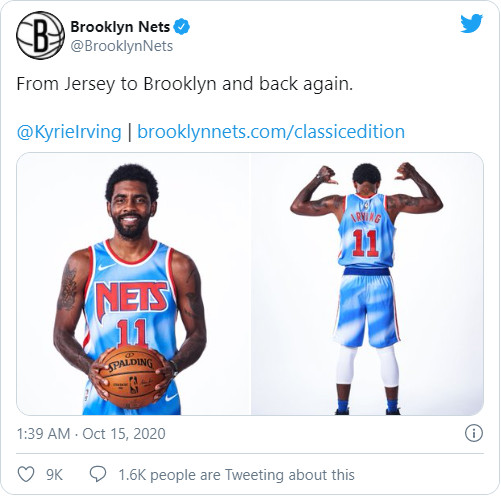Screen dimensions: 501x499
Task: Follow the brooklynnets.com/classicedition link
Action: pos(271,131)
